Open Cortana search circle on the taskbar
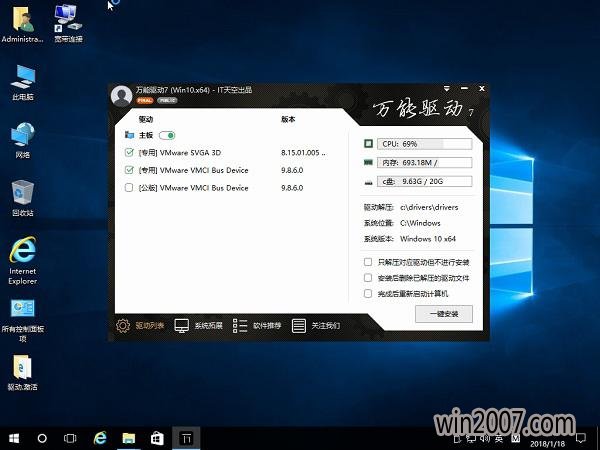Screen dimensions: 600x450 [x=42, y=438]
